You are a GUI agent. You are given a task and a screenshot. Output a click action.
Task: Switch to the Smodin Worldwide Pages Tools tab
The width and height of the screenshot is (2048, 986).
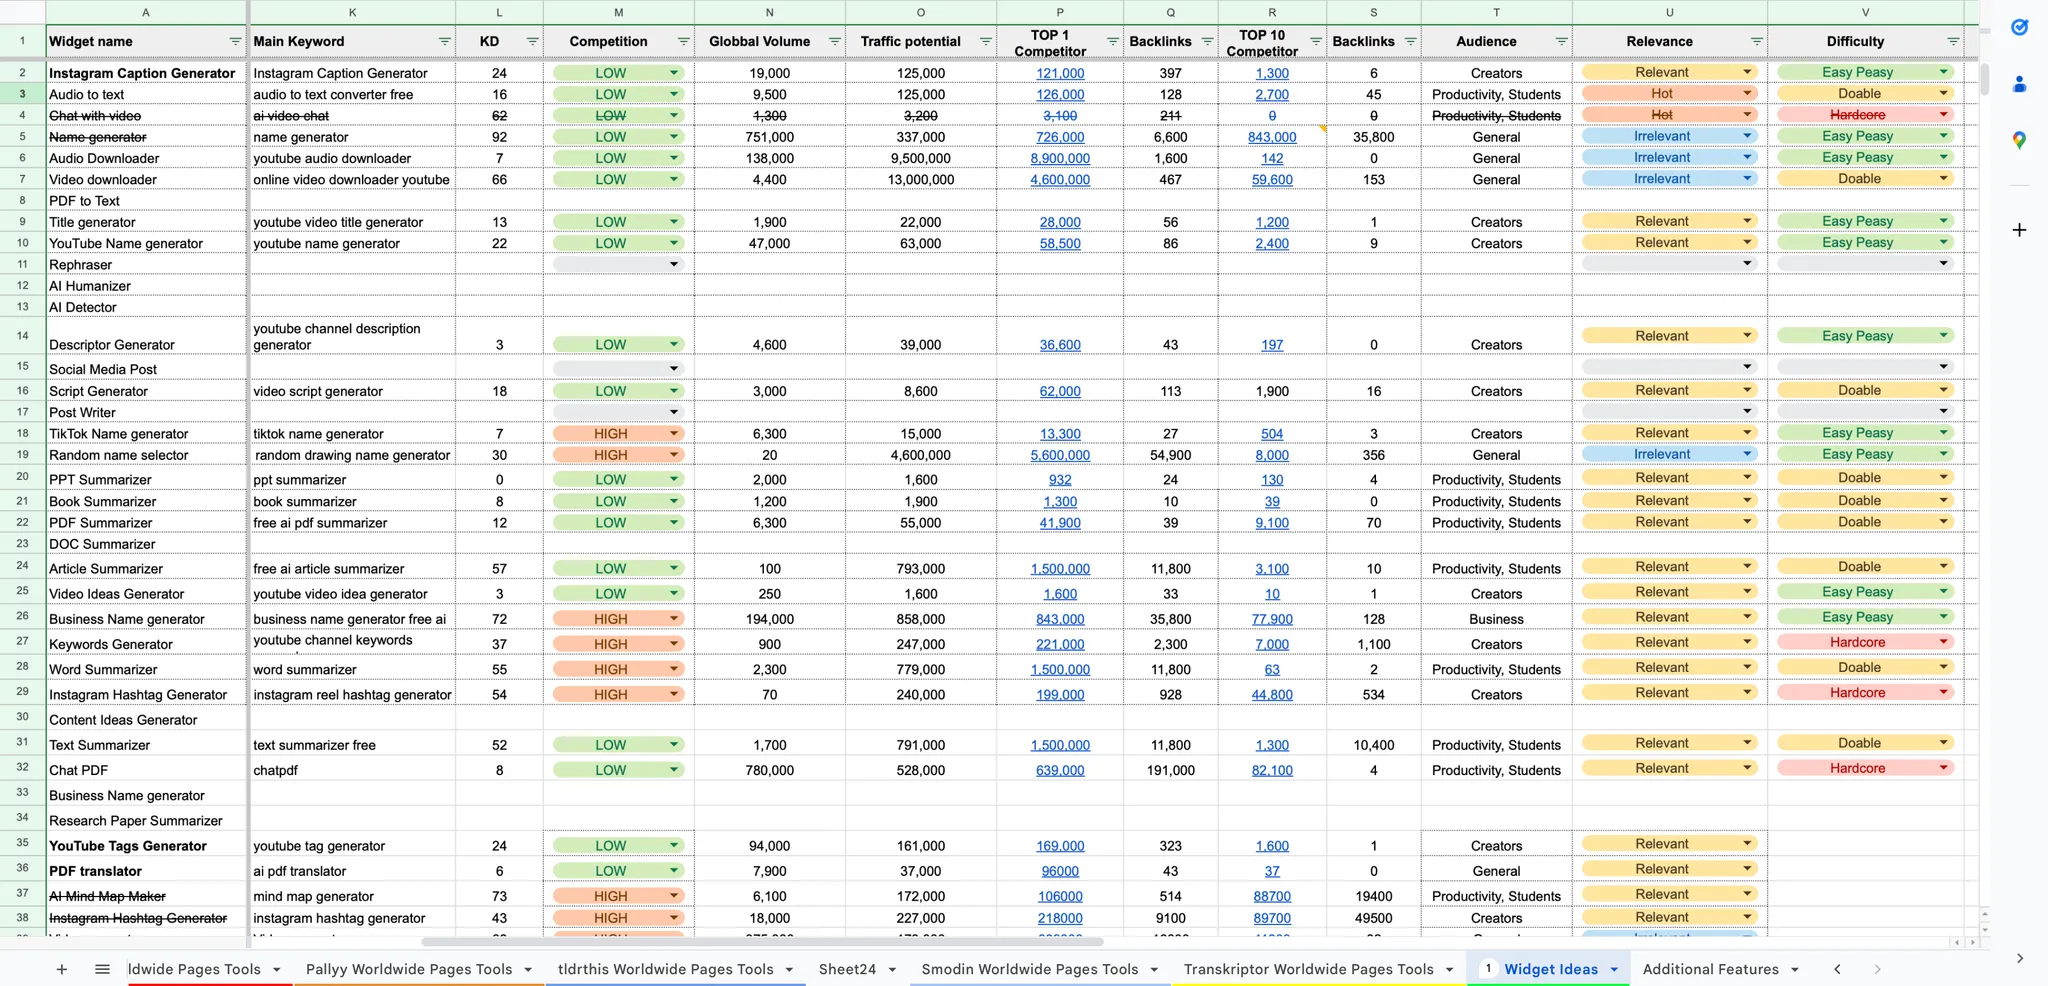(1029, 969)
